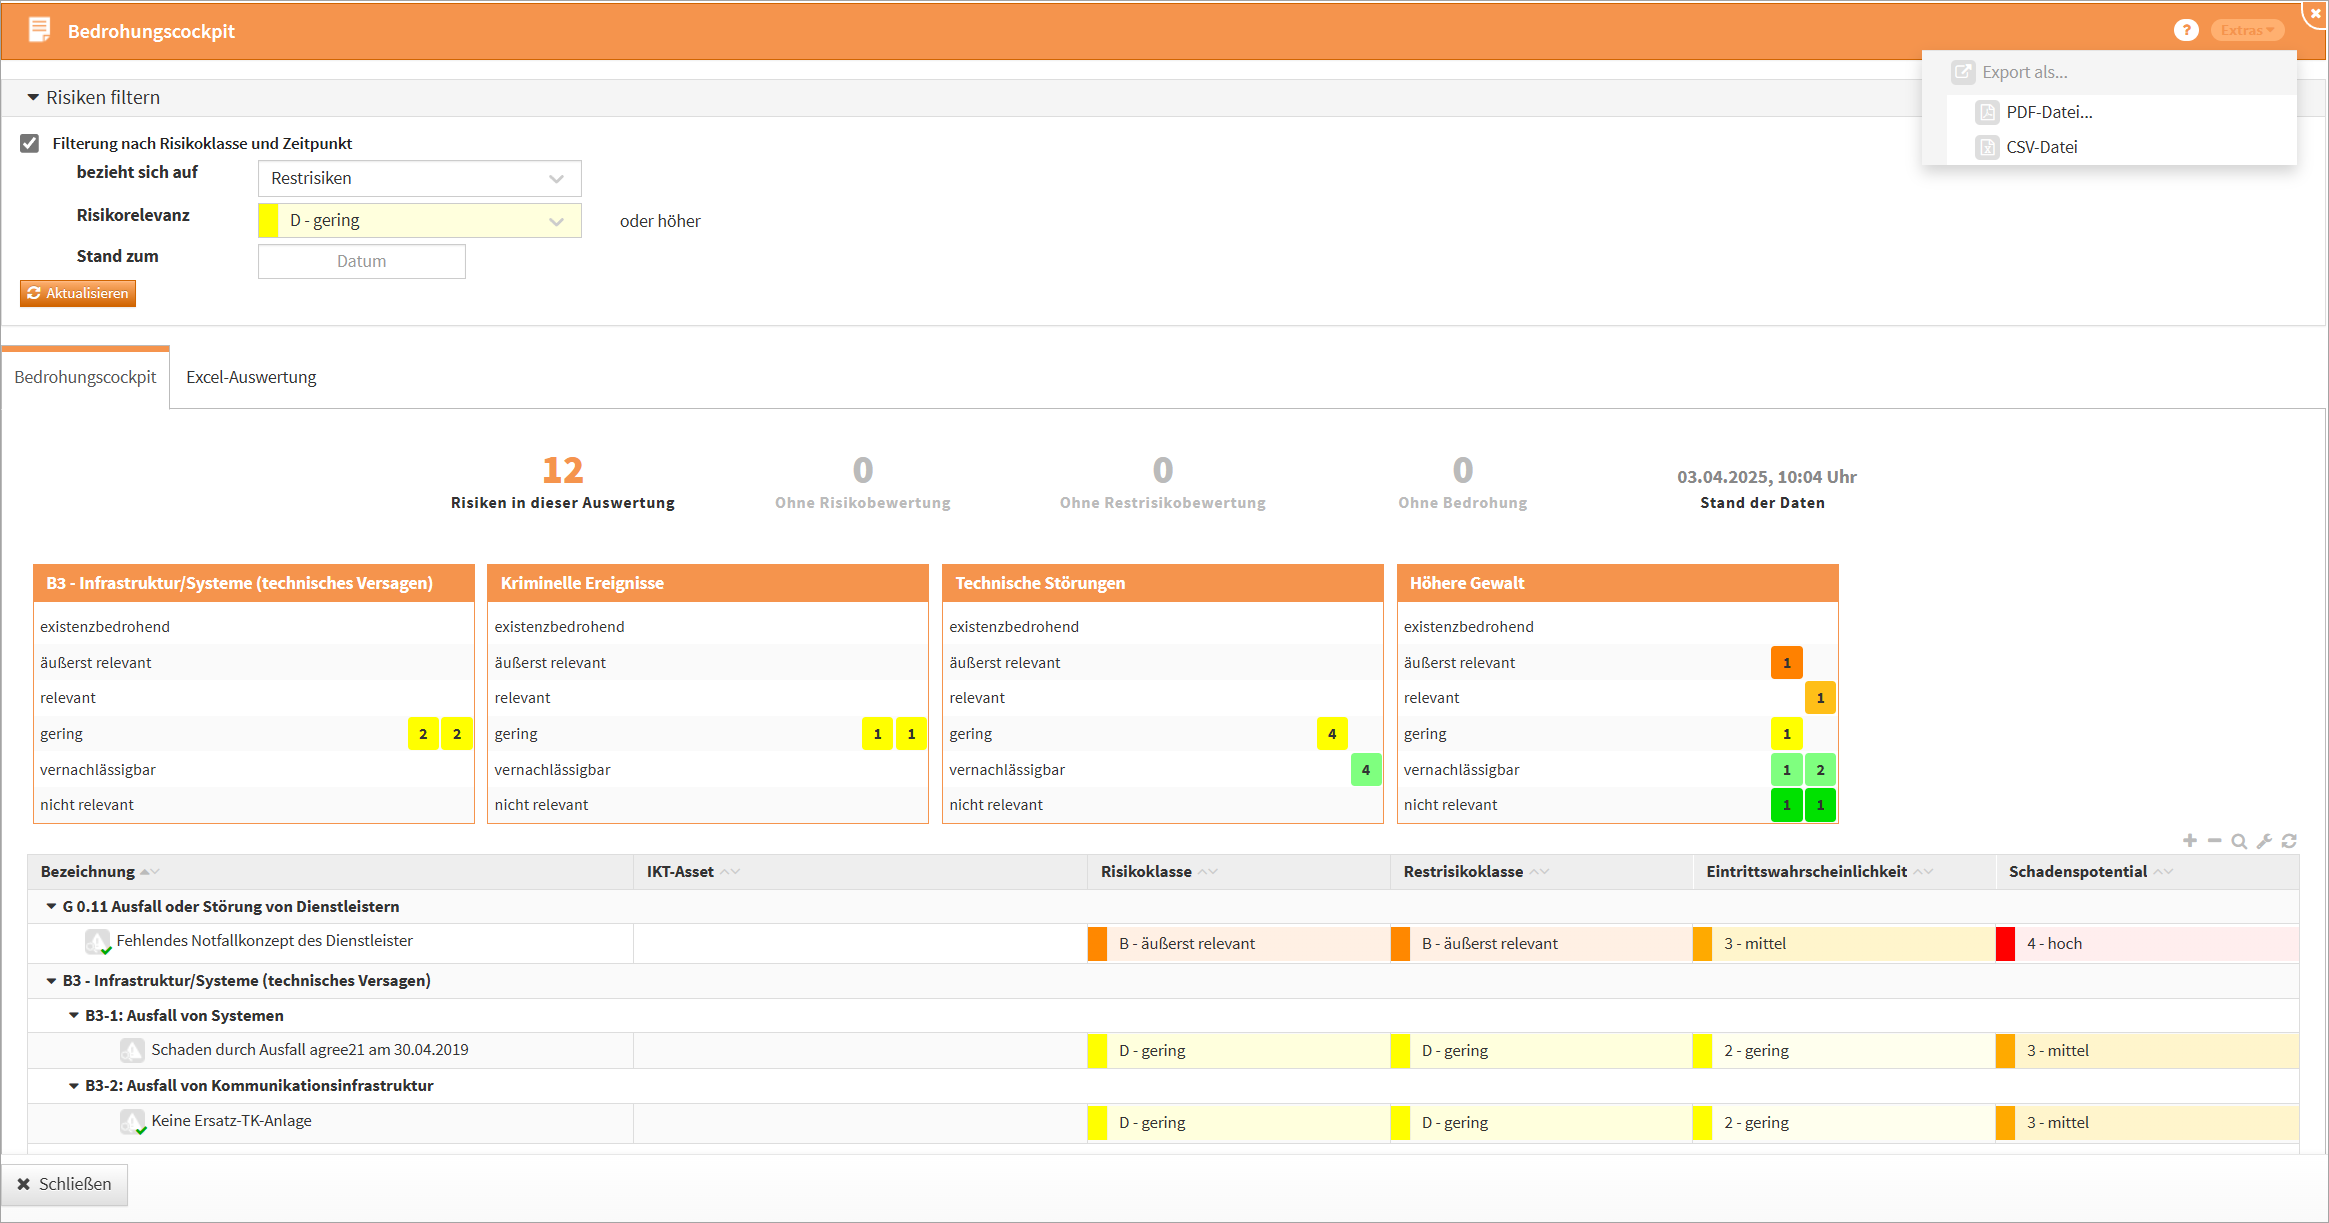Click risk icon beside Keine Ersatz-TK-Anlage
This screenshot has width=2329, height=1223.
[132, 1121]
